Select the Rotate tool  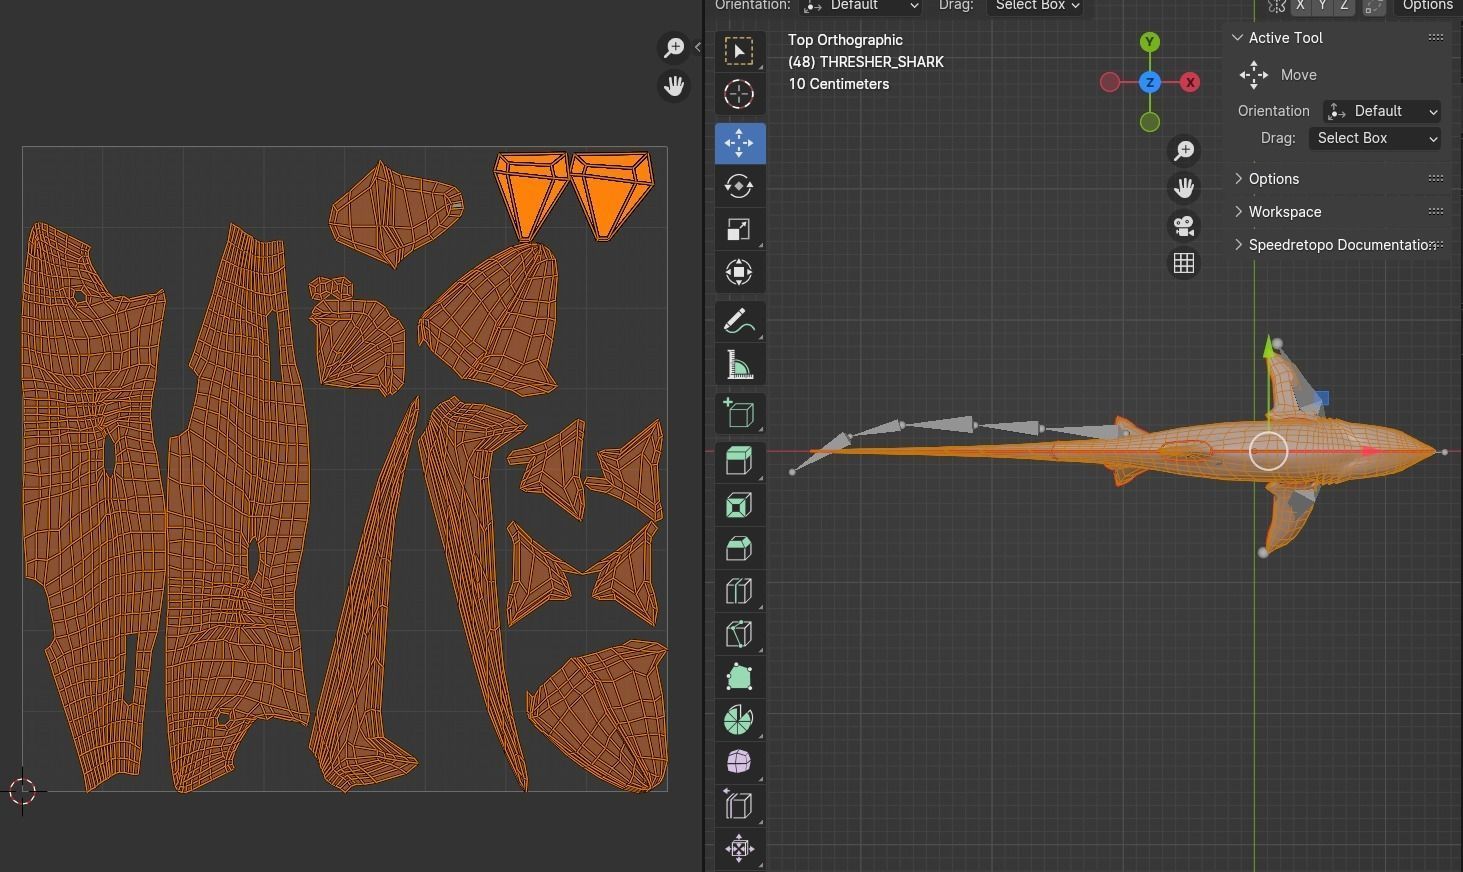point(739,186)
